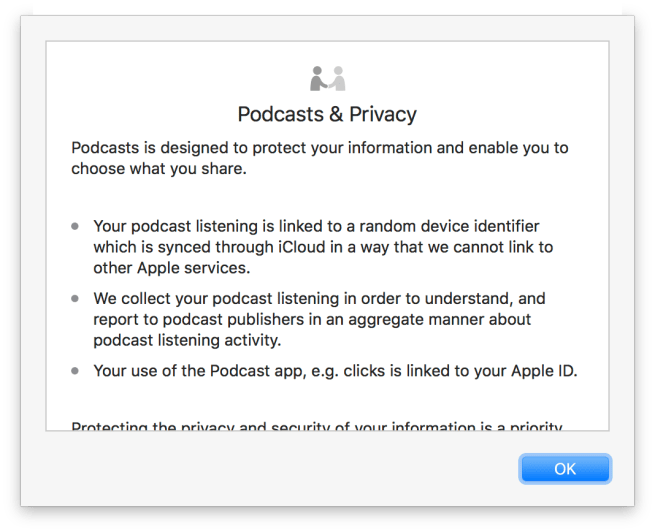Click the intro paragraph about protecting information
Image resolution: width=655 pixels, height=532 pixels.
[320, 158]
